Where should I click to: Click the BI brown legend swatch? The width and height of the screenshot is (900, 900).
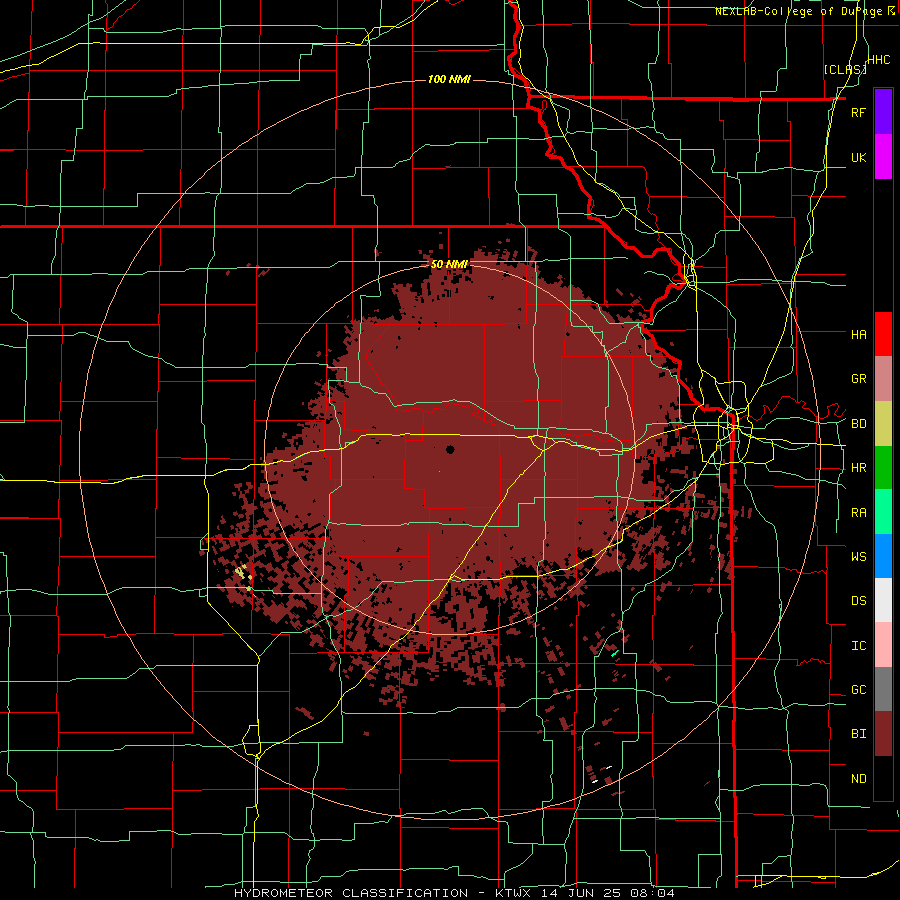tap(883, 734)
